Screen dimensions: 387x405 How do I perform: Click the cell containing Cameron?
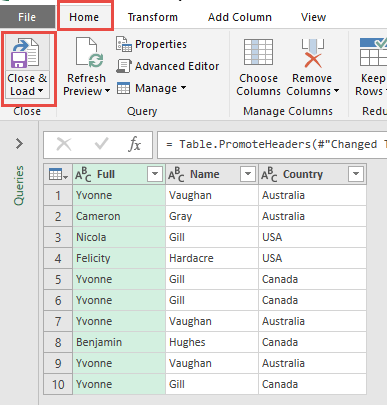(x=119, y=216)
